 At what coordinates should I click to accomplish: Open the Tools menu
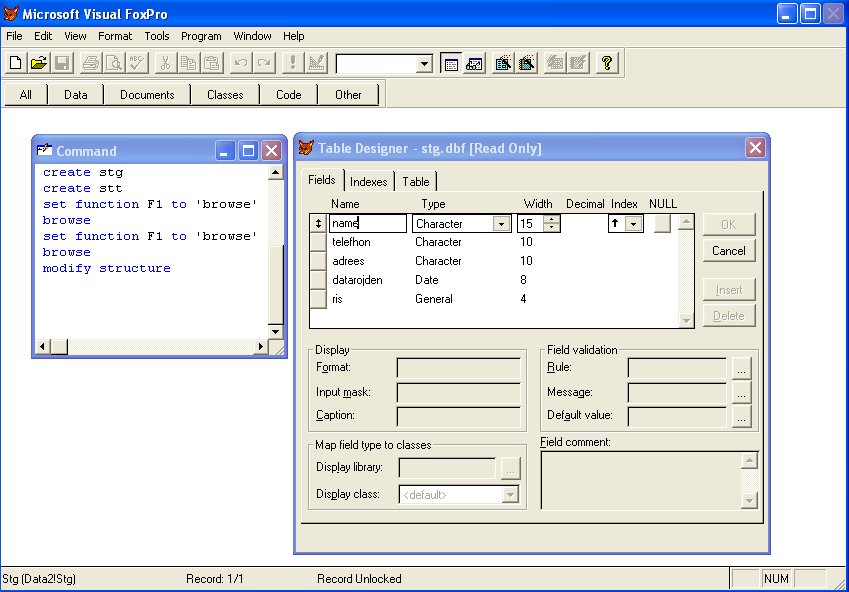tap(157, 36)
